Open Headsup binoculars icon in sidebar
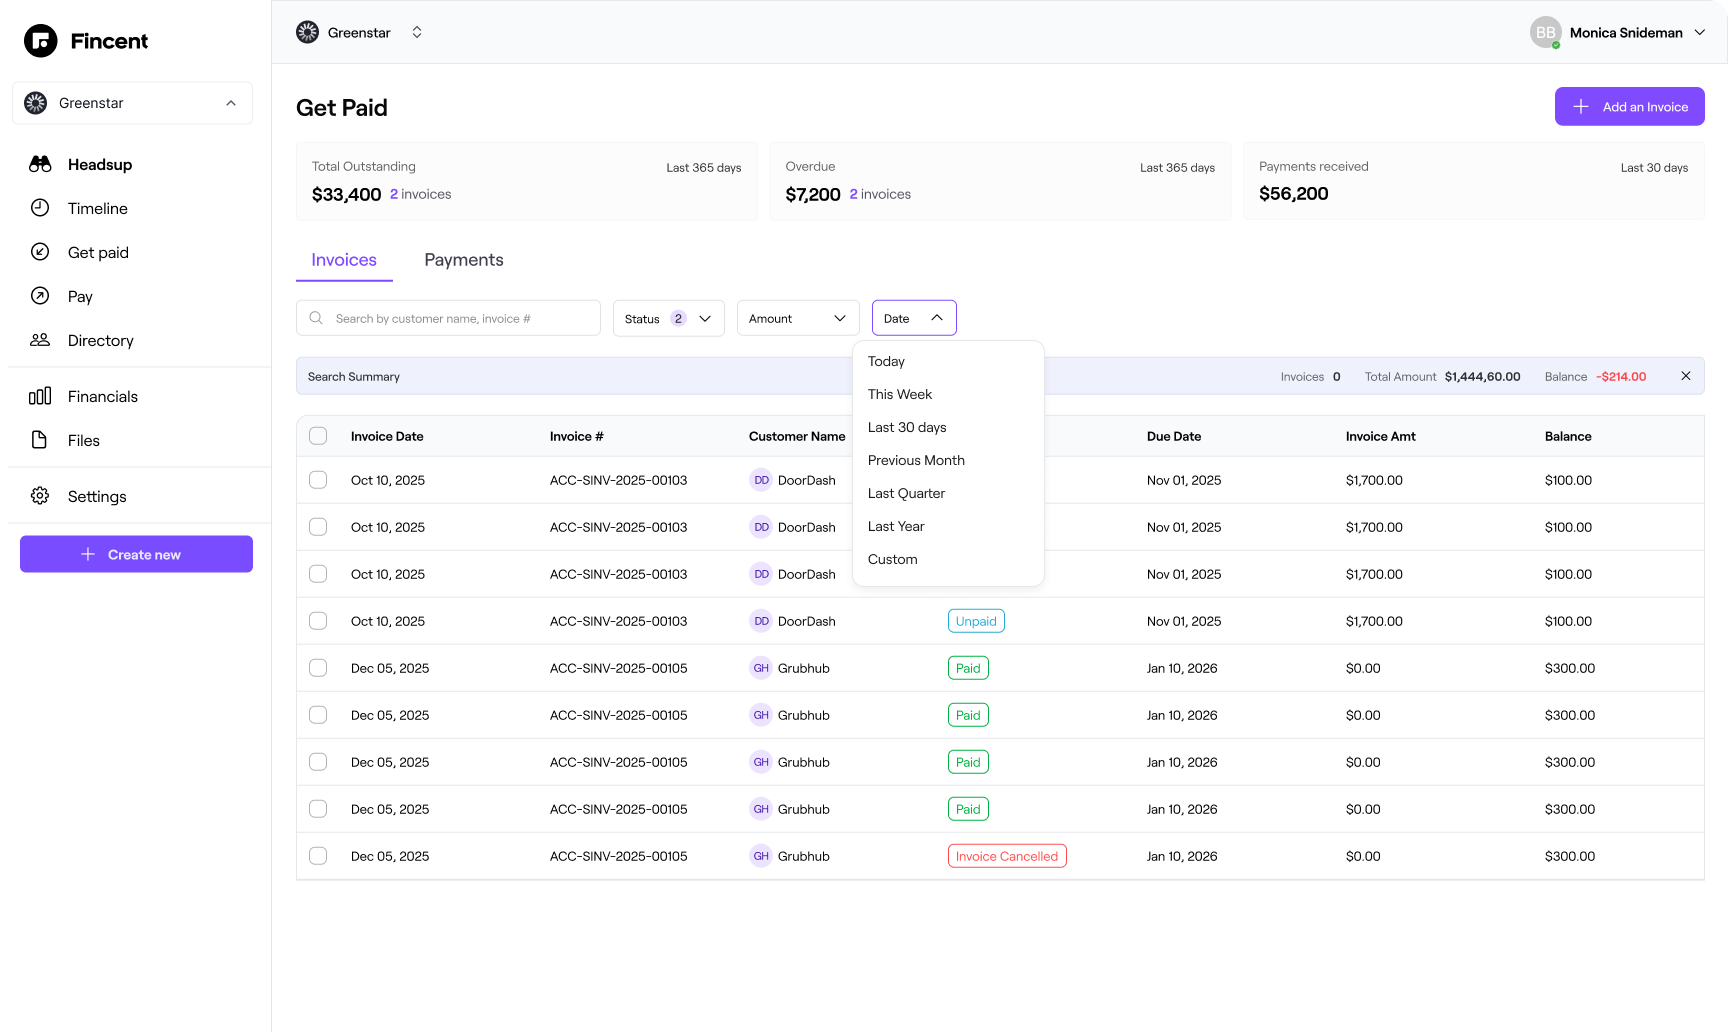The image size is (1728, 1032). tap(40, 164)
